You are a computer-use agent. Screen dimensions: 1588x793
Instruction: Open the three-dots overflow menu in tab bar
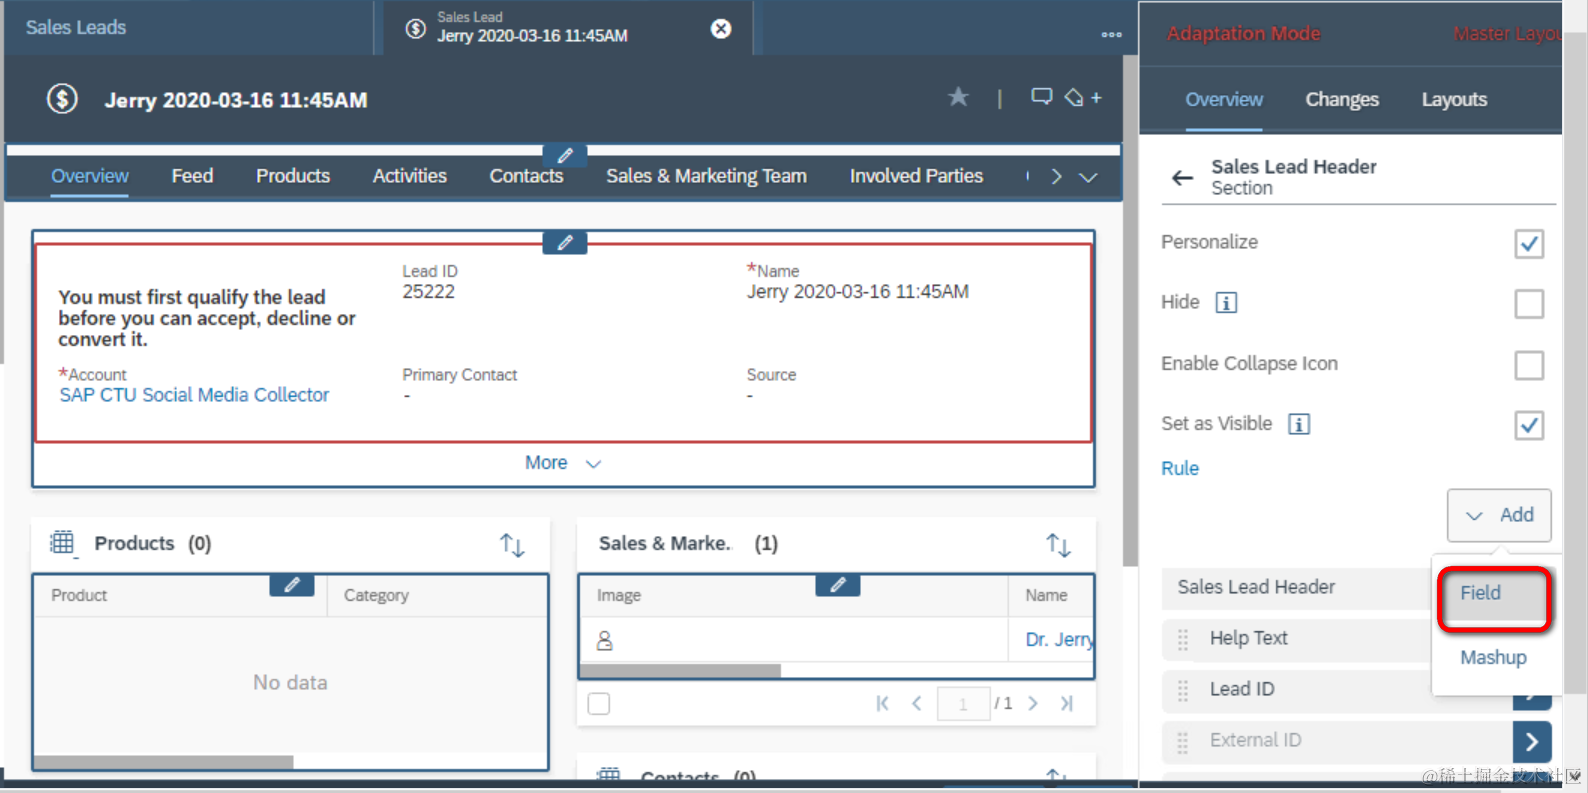click(1111, 34)
